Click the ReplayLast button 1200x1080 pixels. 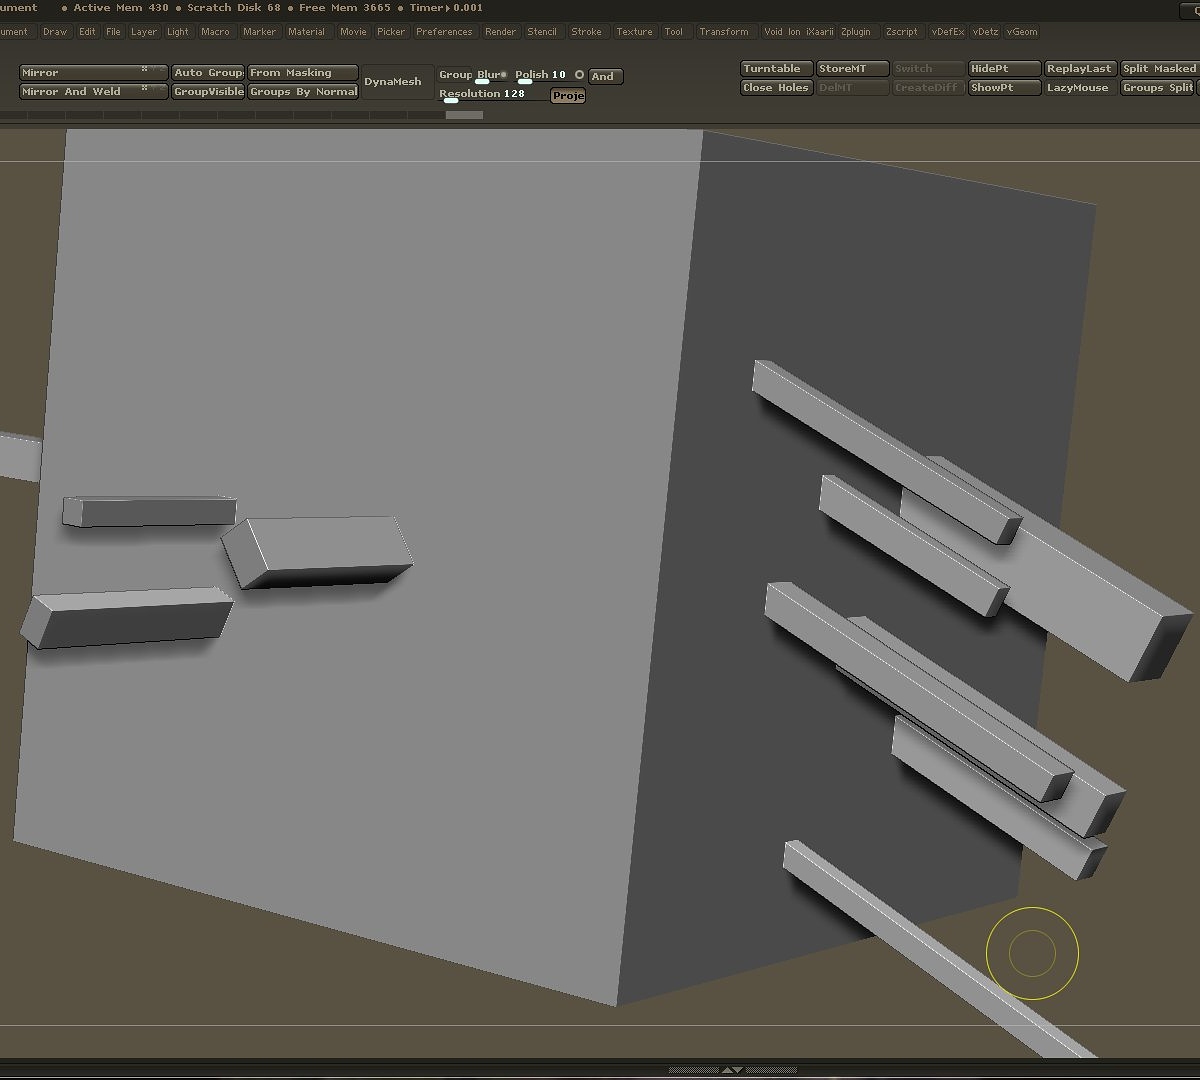coord(1080,69)
